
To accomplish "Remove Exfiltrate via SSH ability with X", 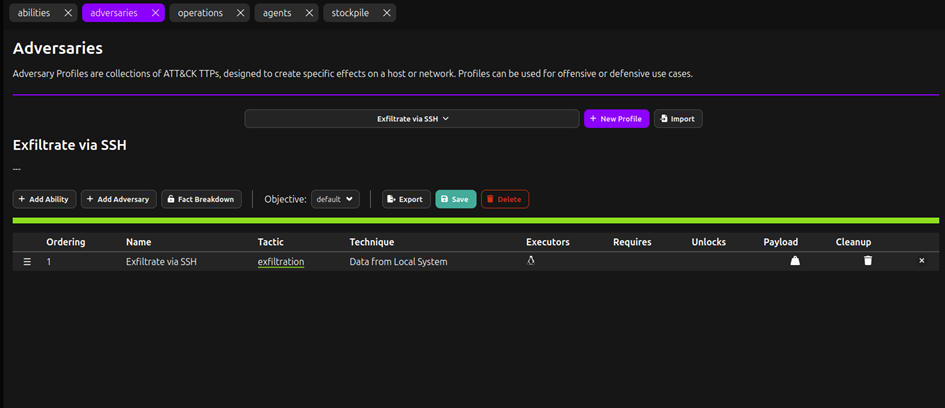I will tap(922, 261).
